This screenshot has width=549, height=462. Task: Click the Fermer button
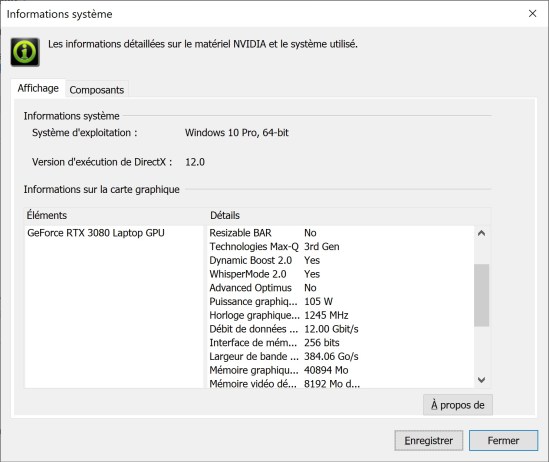click(503, 440)
